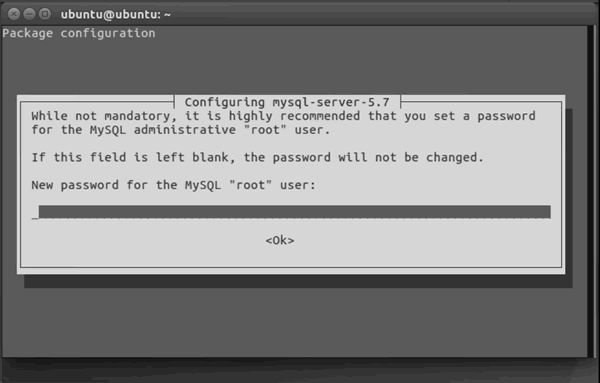Click the "If this field is left blank" line
Viewport: 600px width, 383px height.
tap(258, 157)
